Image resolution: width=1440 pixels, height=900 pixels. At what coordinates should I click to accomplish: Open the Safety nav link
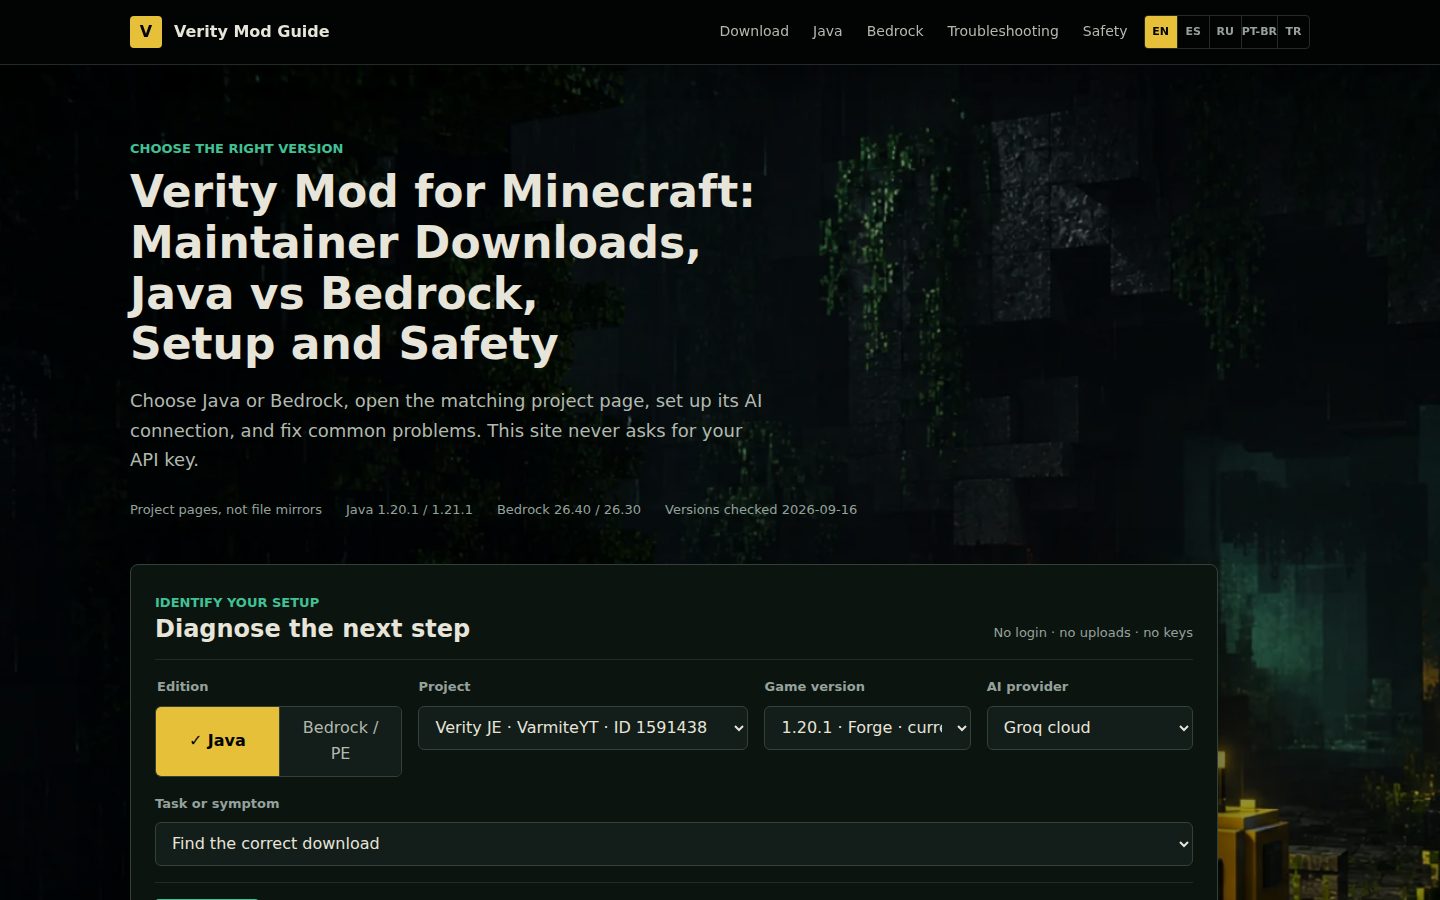click(1105, 32)
